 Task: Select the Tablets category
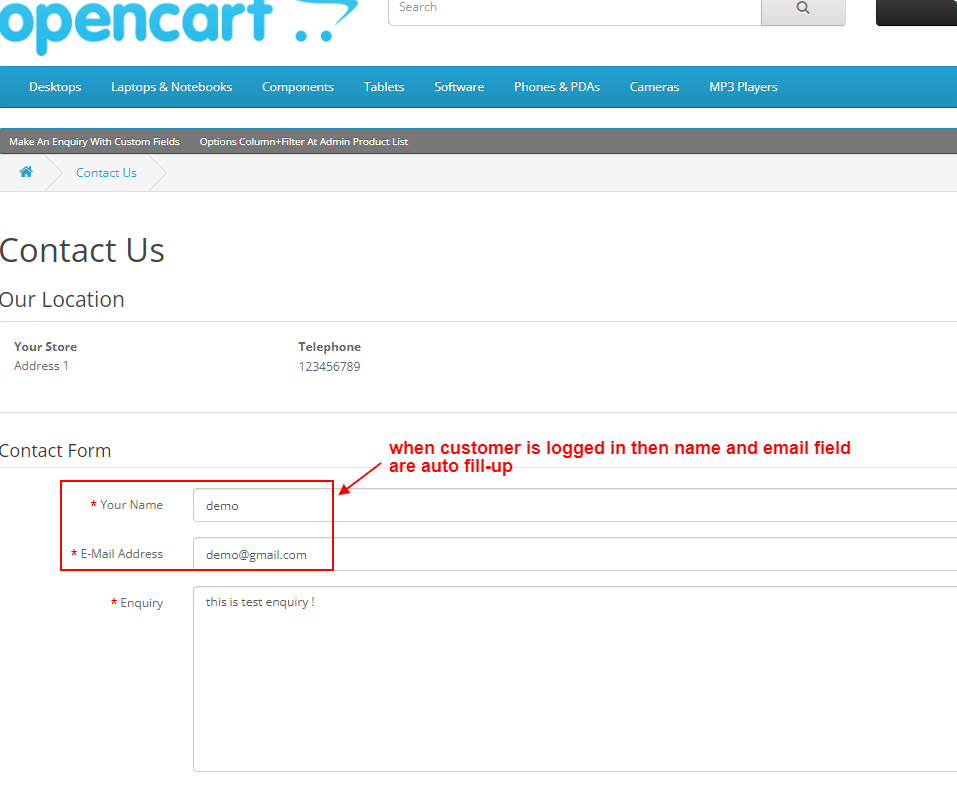pos(384,87)
